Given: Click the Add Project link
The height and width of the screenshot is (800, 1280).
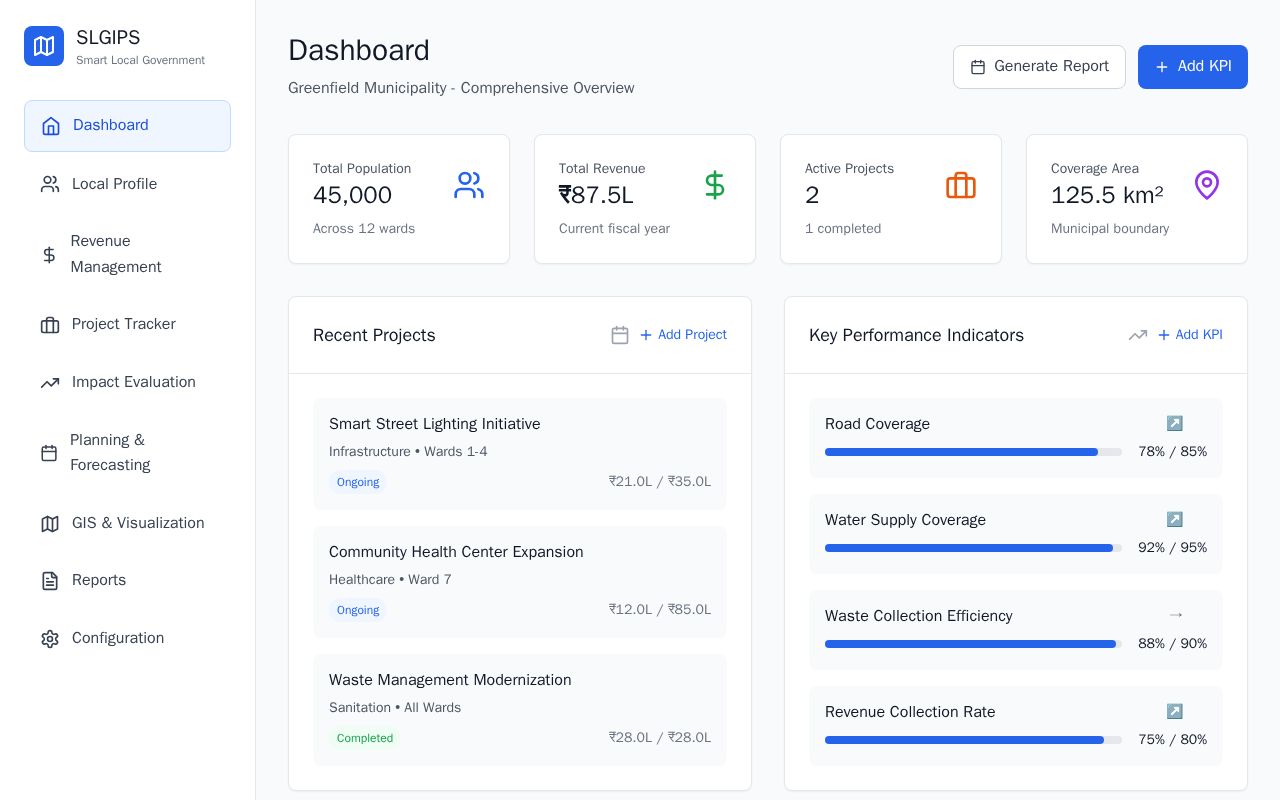Looking at the screenshot, I should [683, 335].
